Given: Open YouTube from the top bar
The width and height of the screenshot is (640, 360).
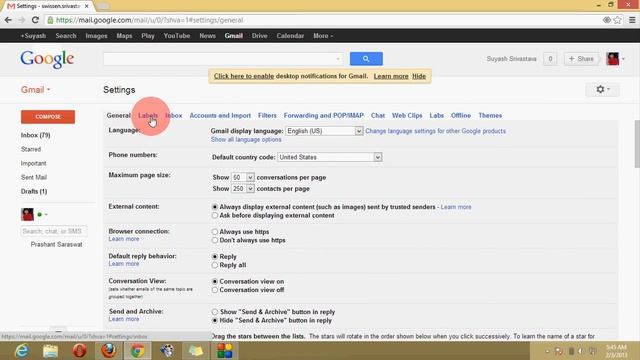Looking at the screenshot, I should 177,36.
